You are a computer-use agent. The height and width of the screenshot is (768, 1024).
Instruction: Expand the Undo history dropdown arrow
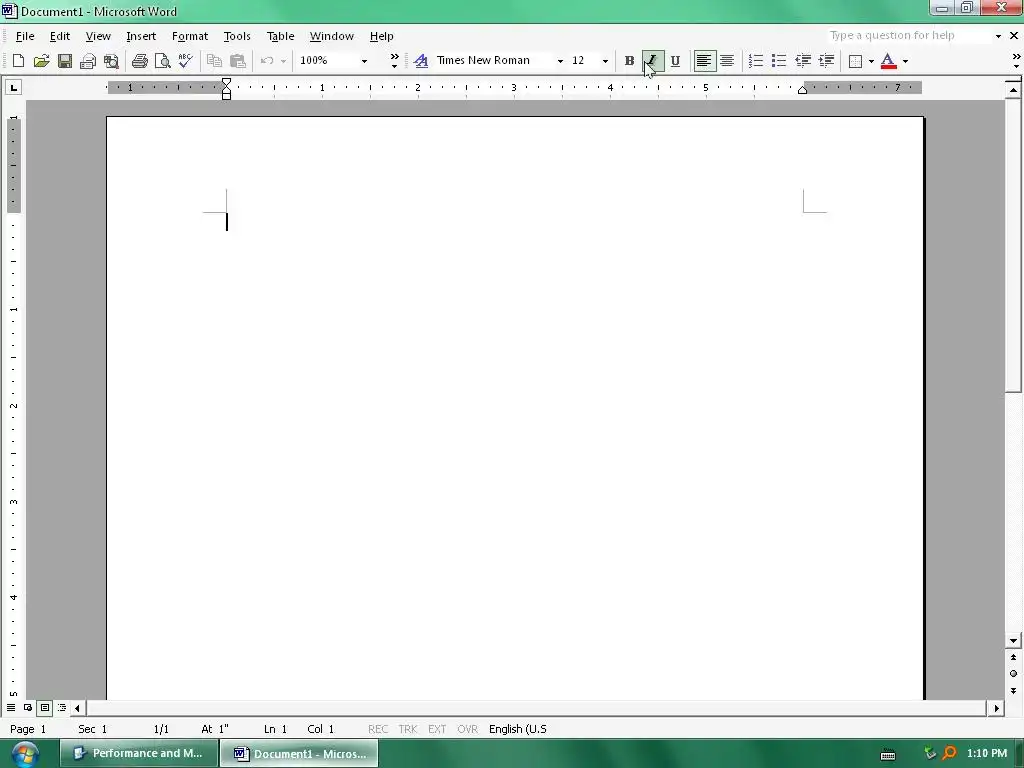click(283, 61)
